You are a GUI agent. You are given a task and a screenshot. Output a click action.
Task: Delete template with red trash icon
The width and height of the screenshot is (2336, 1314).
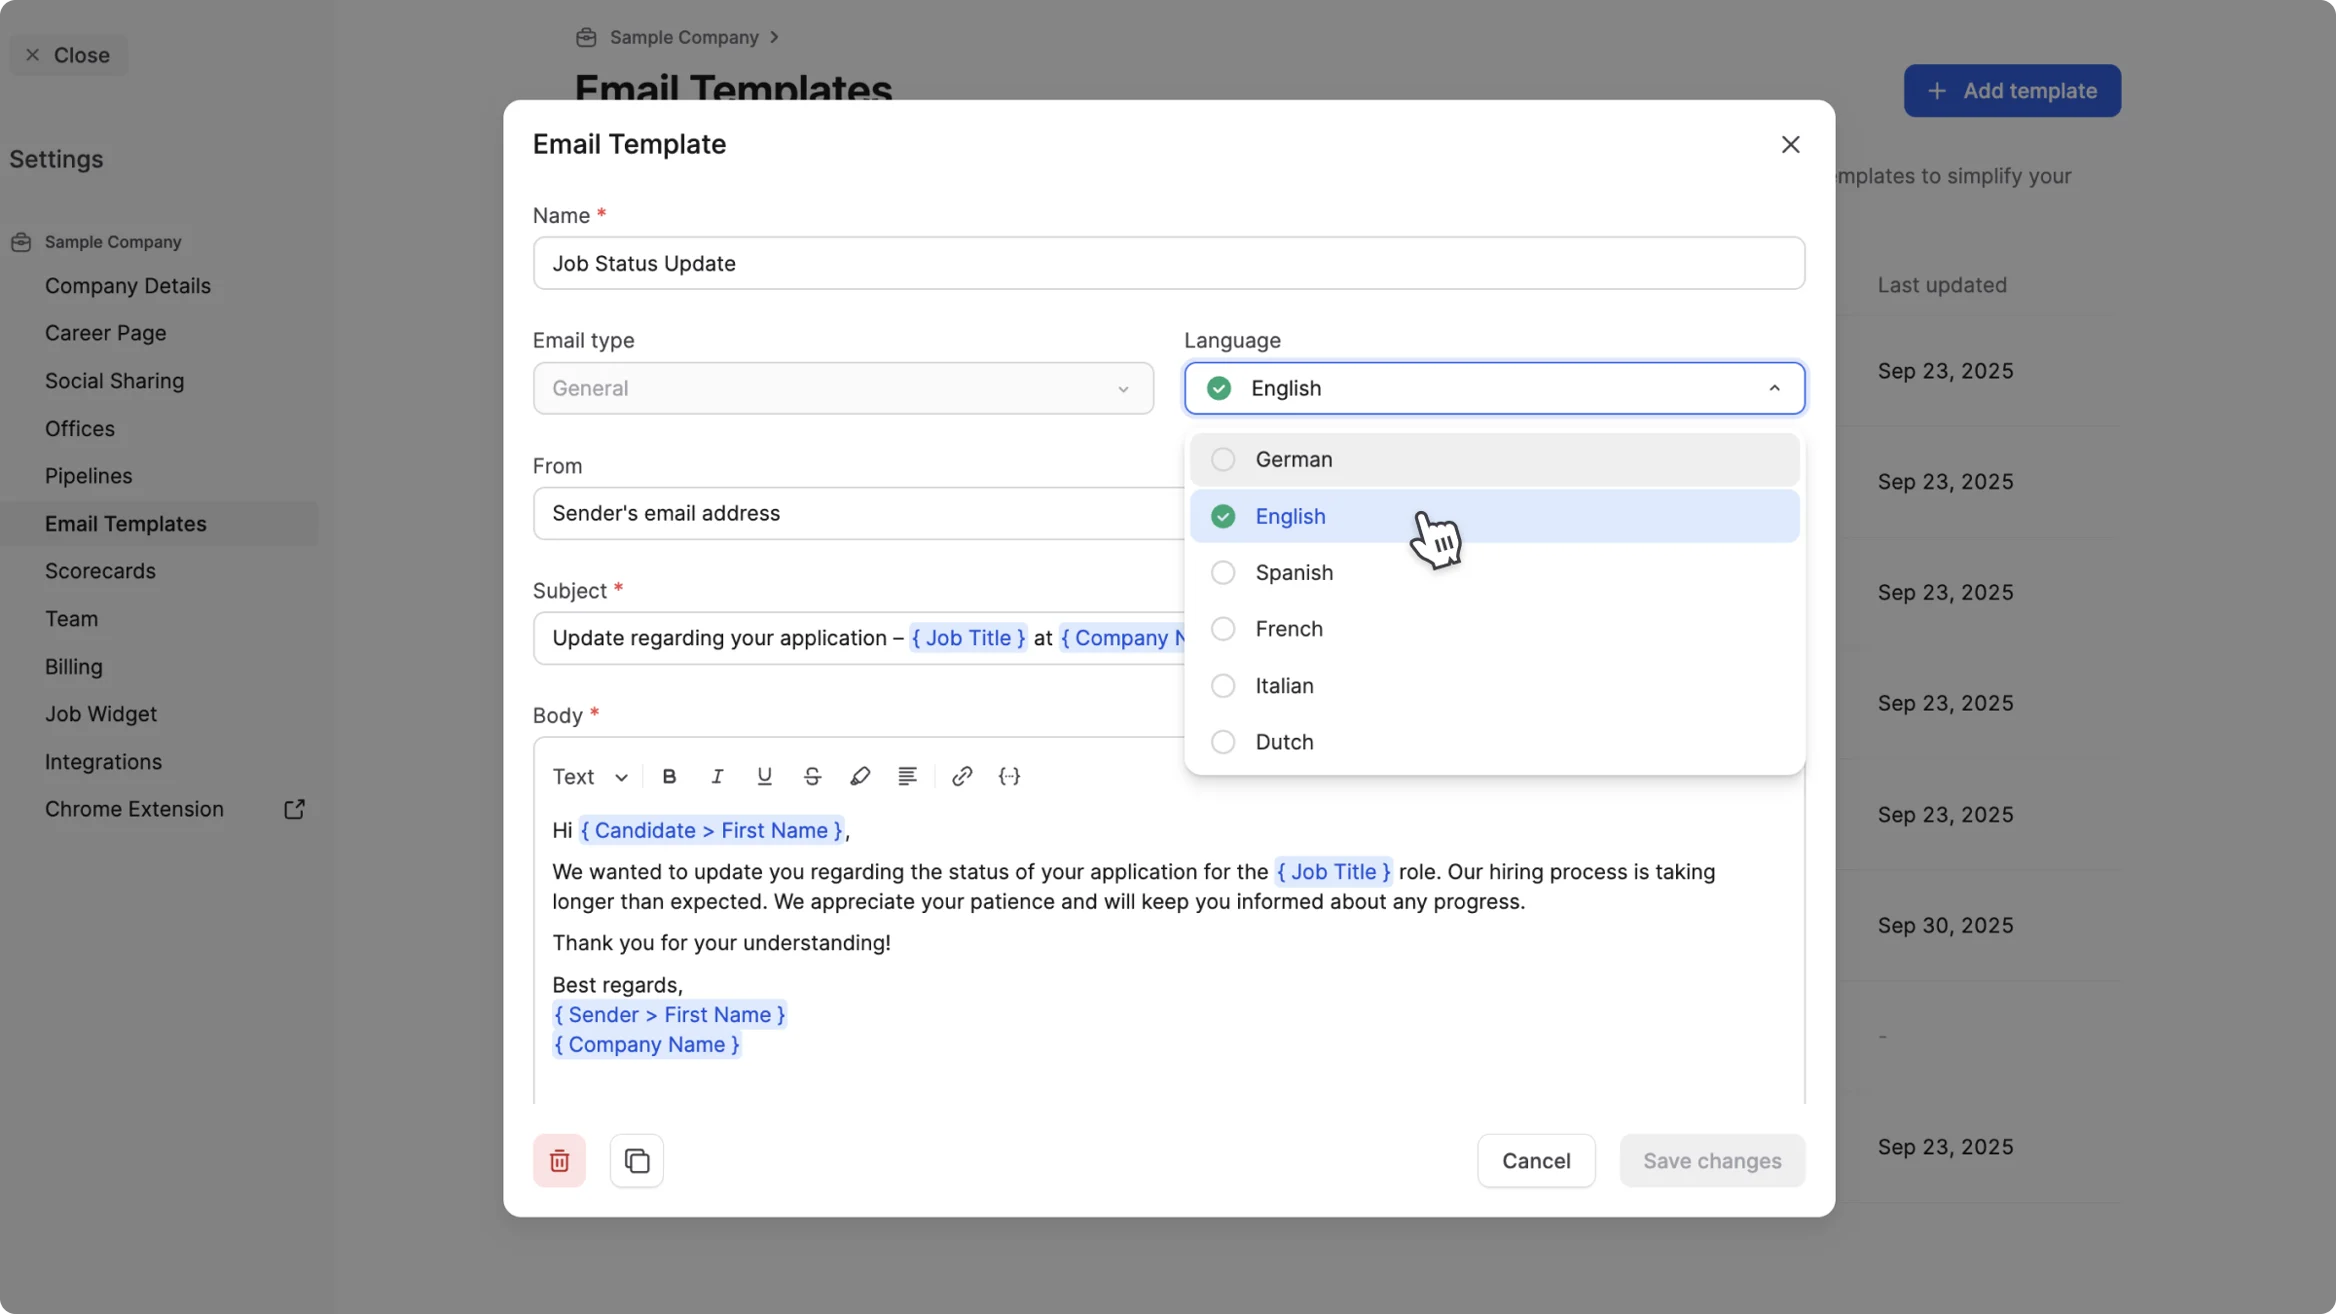pyautogui.click(x=559, y=1160)
